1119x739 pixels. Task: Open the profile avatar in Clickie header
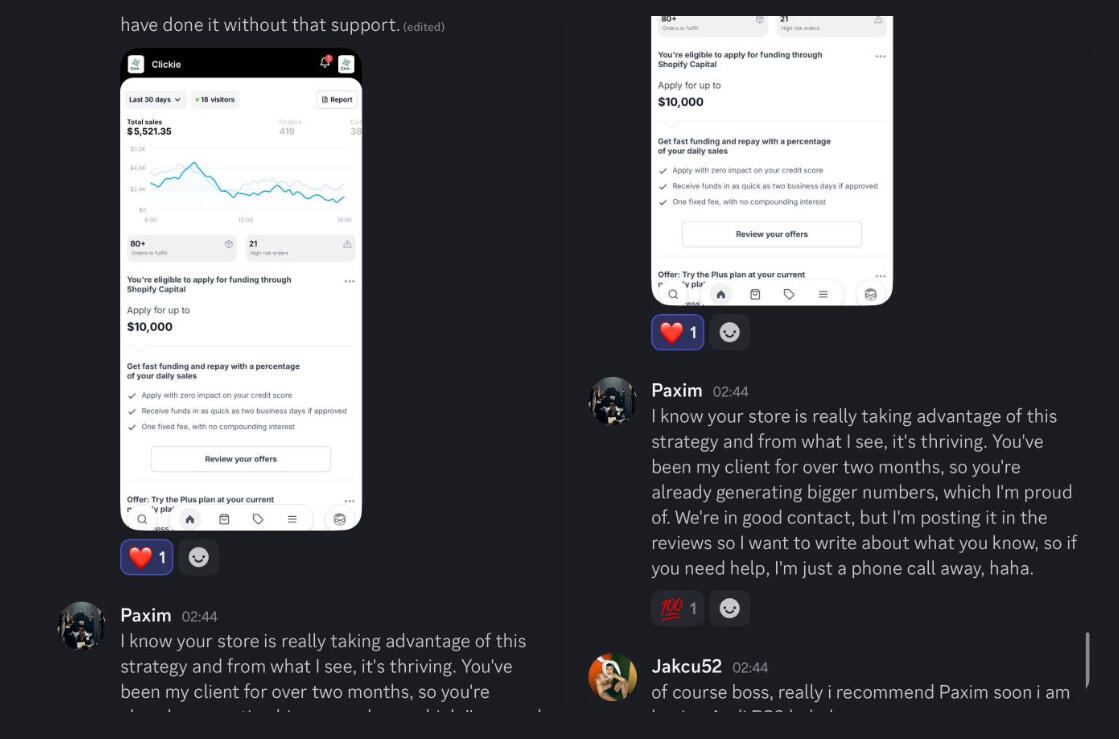click(x=346, y=64)
